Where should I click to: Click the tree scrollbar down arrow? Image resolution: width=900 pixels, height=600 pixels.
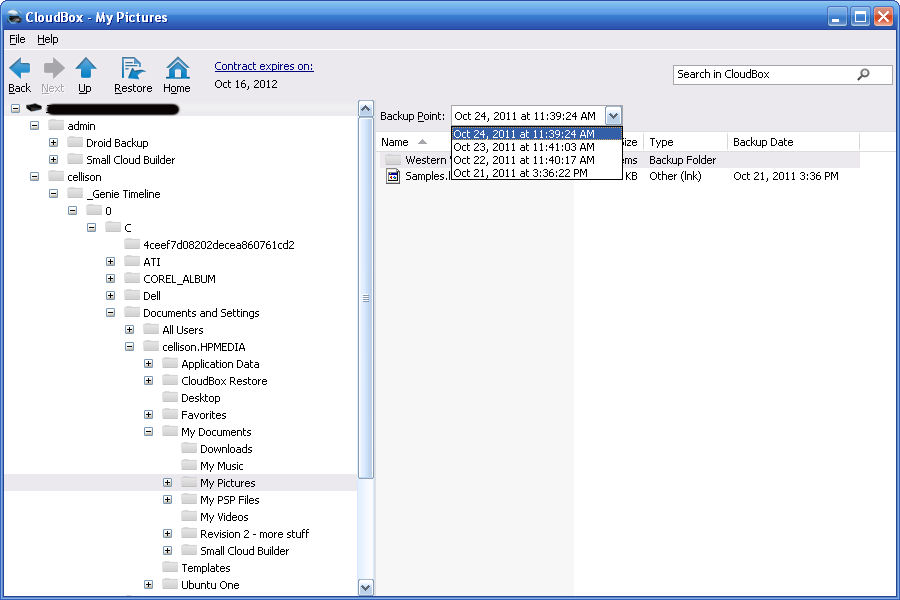366,587
